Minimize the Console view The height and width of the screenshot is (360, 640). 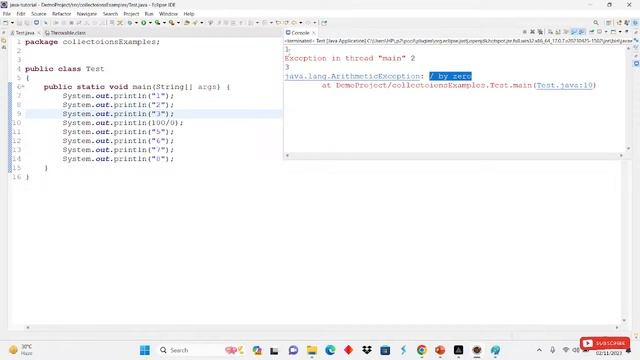(x=627, y=31)
